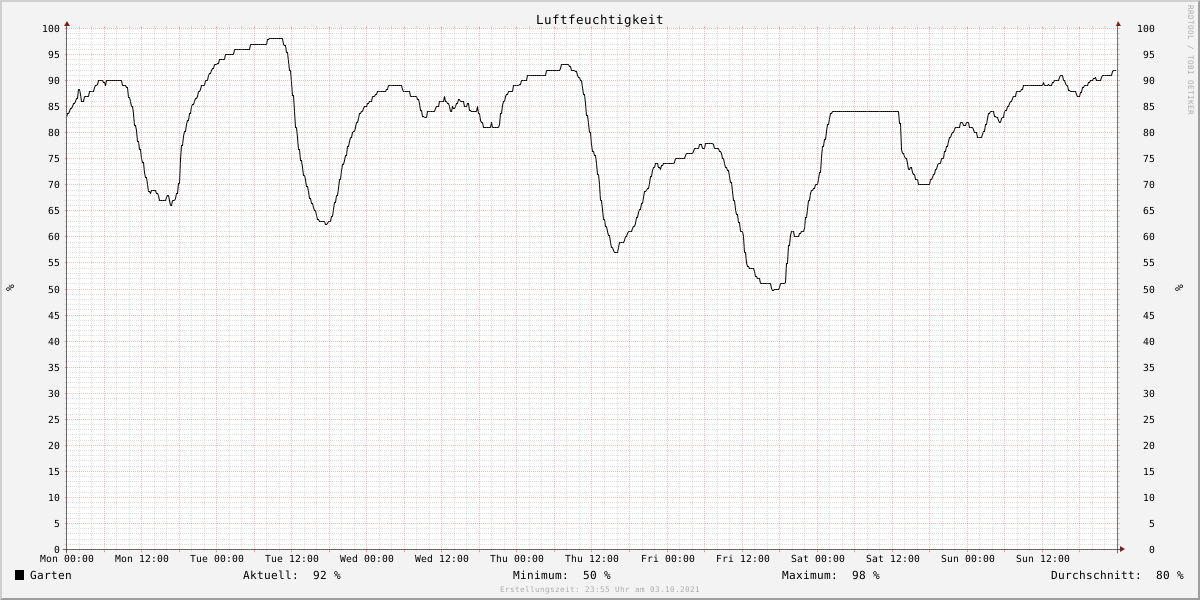Click the Erstellungszeit timestamp footer text

(x=600, y=590)
